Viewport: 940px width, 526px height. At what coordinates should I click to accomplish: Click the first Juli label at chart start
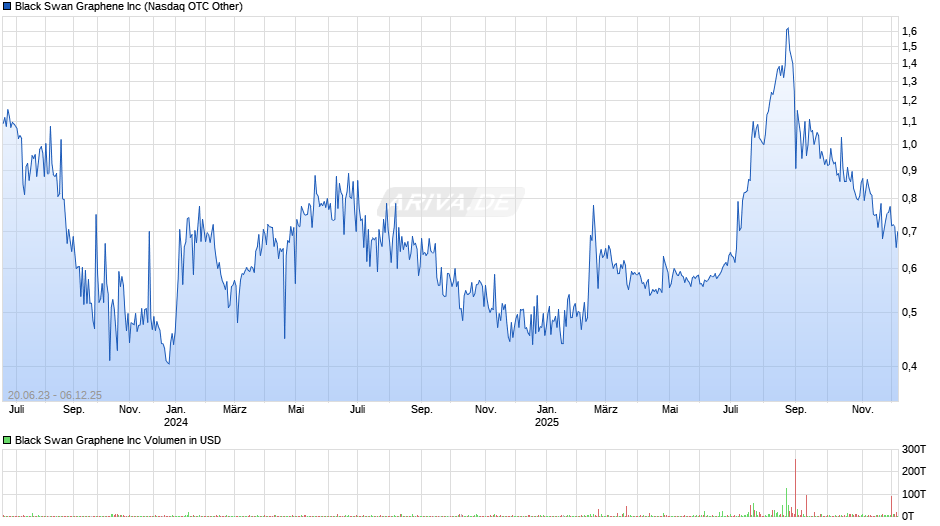click(x=17, y=410)
